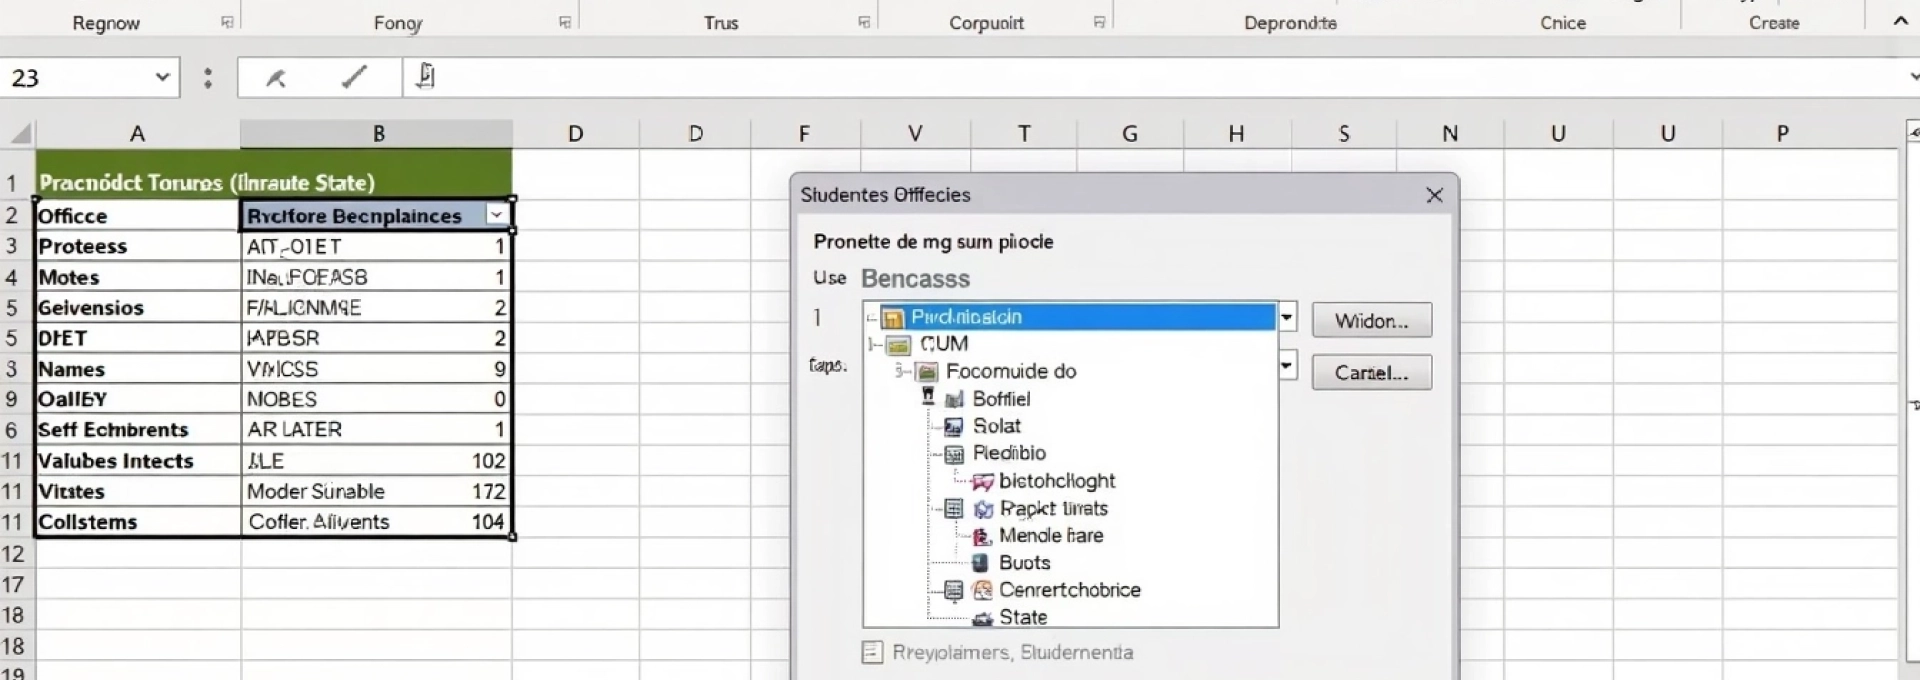Select column N header
Image resolution: width=1920 pixels, height=680 pixels.
(1450, 133)
